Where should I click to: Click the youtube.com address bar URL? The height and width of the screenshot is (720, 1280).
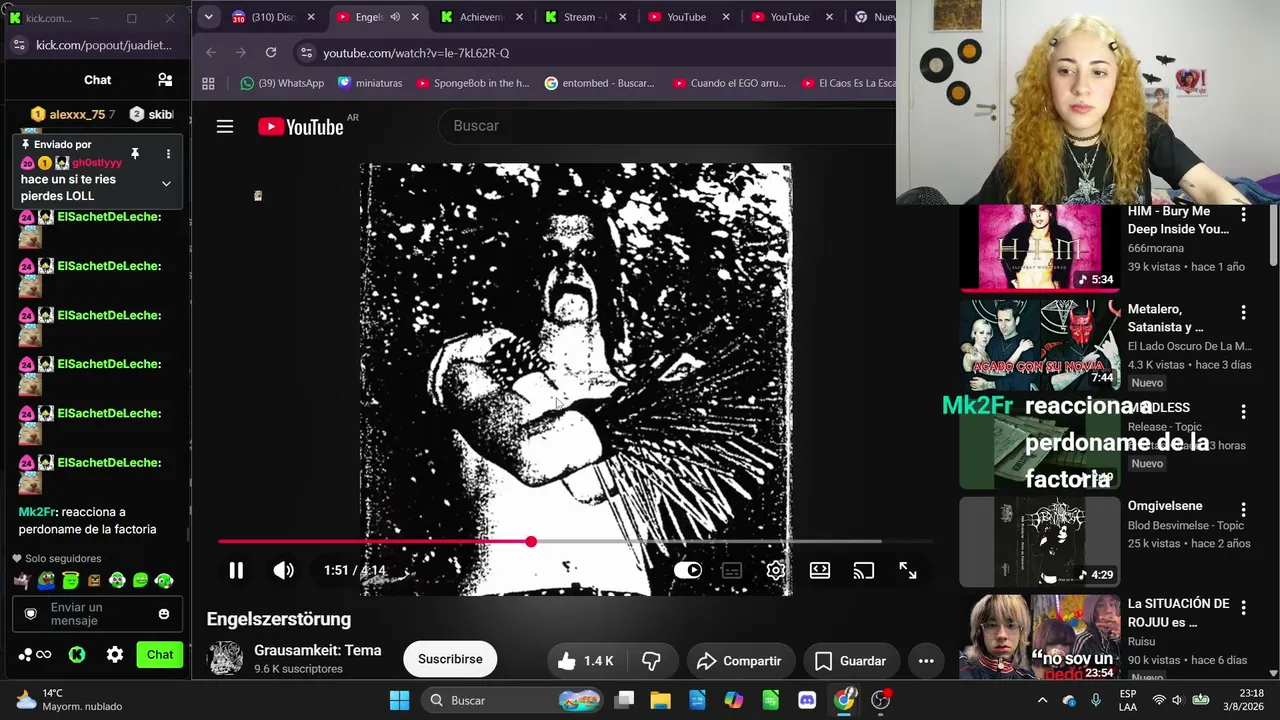click(x=416, y=53)
